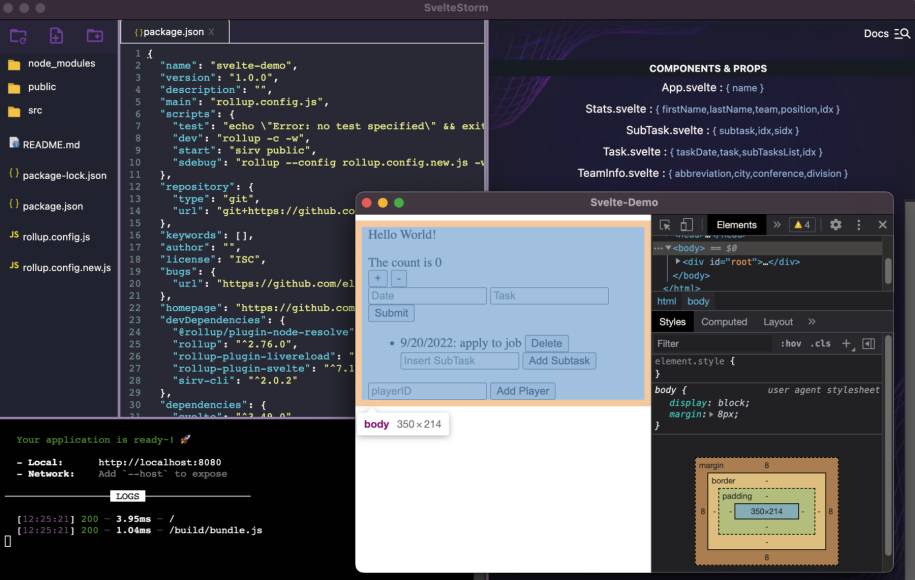The width and height of the screenshot is (915, 580).
Task: Show more DevTools panel tabs chevron
Action: tap(777, 225)
